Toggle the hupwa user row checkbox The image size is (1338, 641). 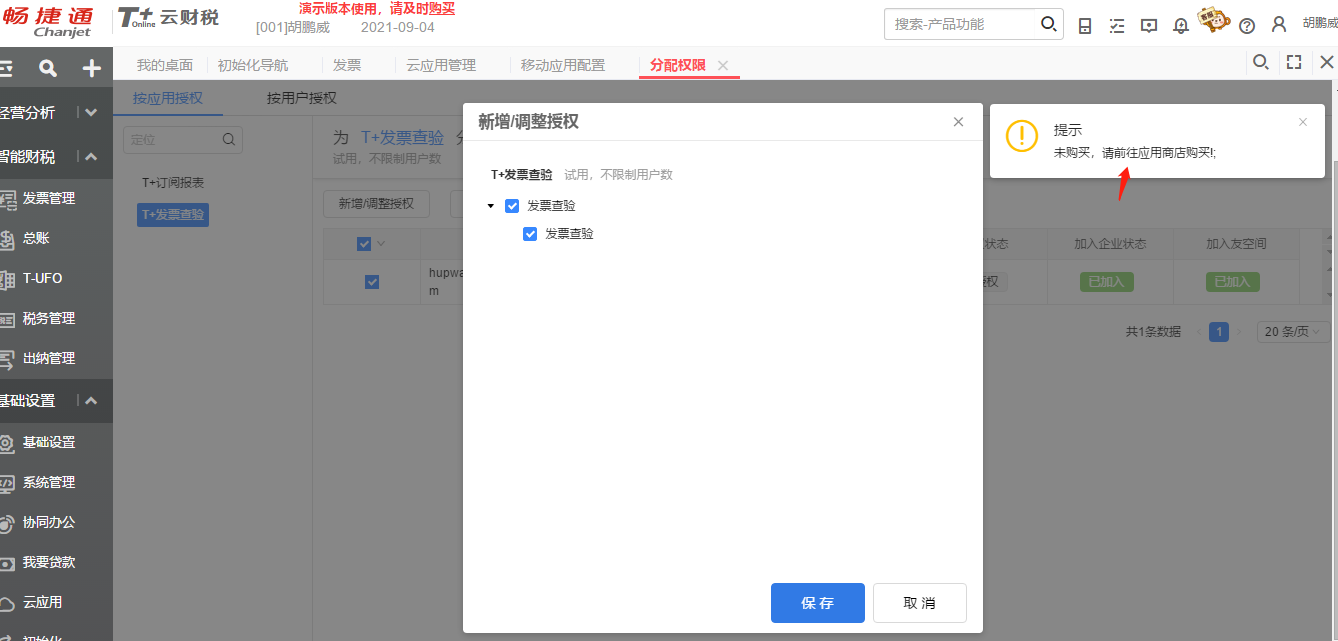372,282
